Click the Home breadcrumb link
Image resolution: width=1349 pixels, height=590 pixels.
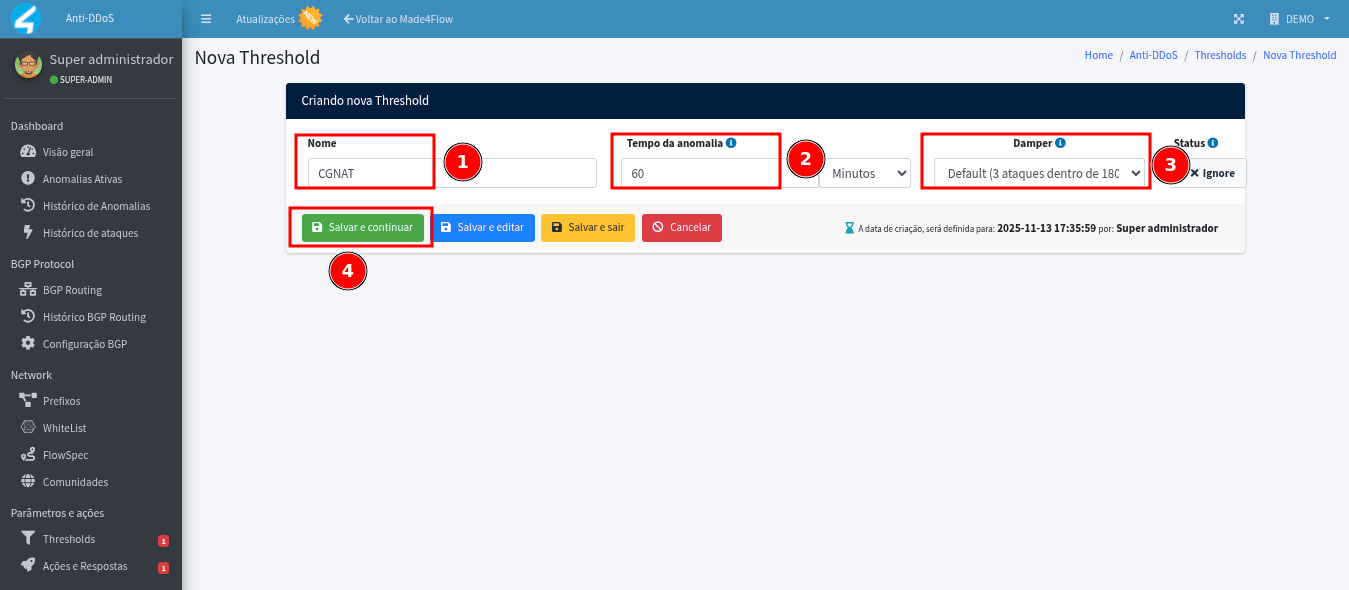point(1098,56)
